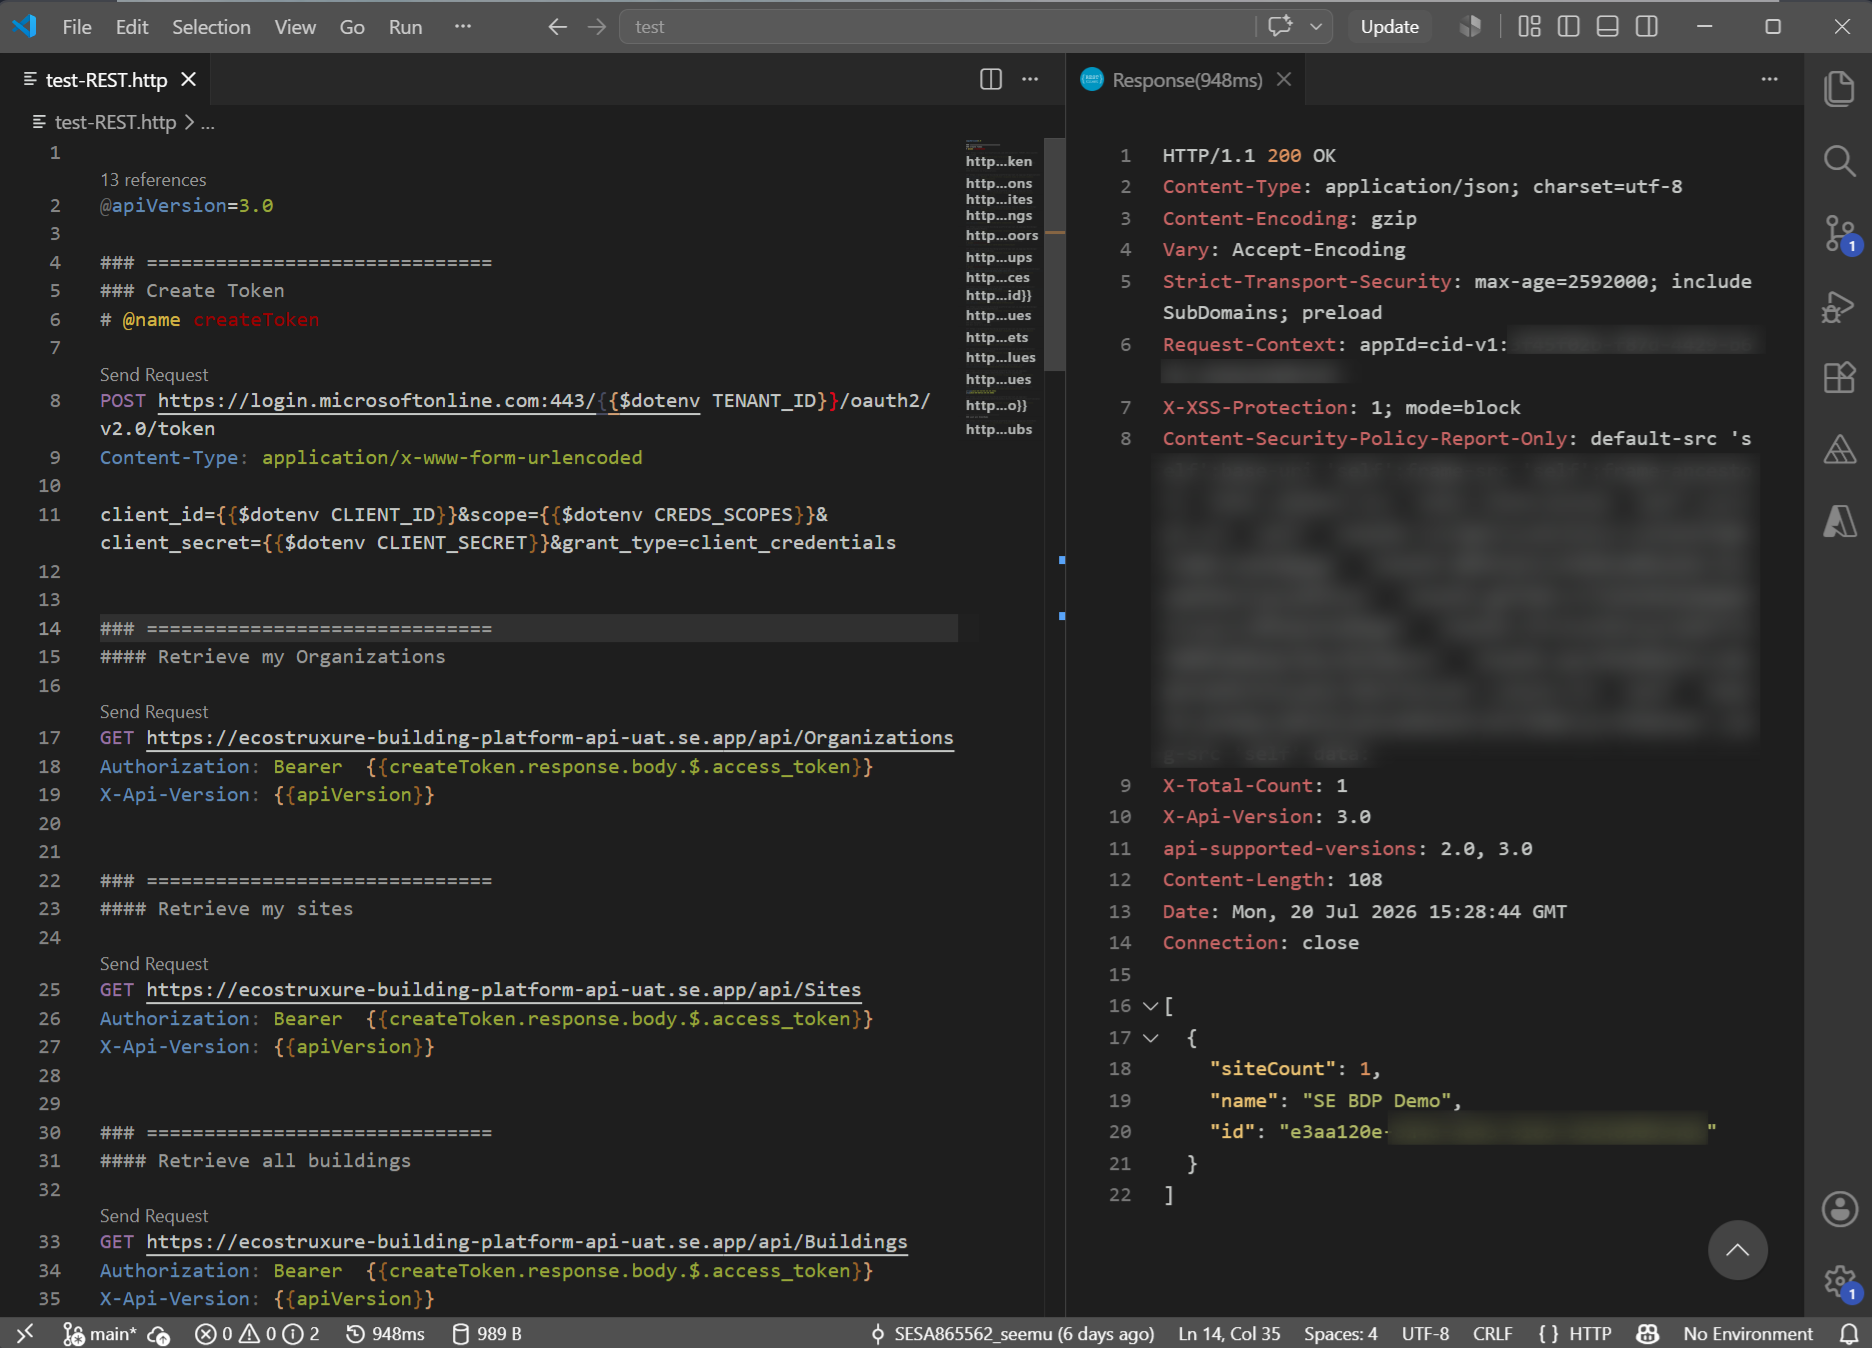Open the Search view in activity bar

tap(1839, 160)
